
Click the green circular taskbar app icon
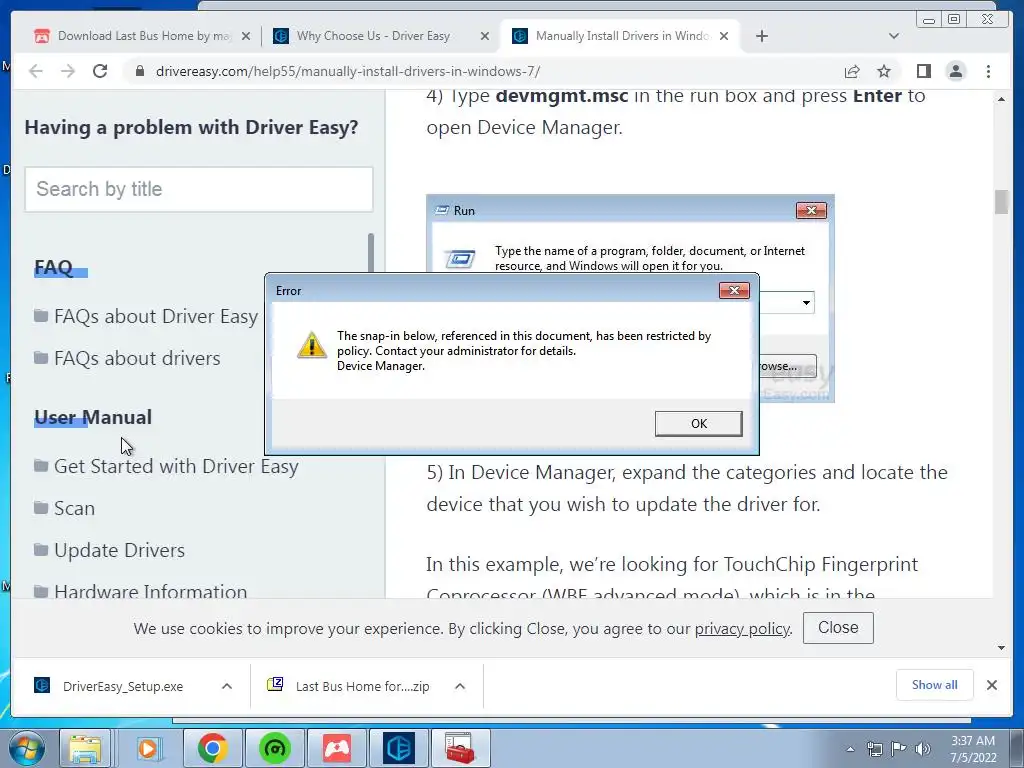[275, 748]
